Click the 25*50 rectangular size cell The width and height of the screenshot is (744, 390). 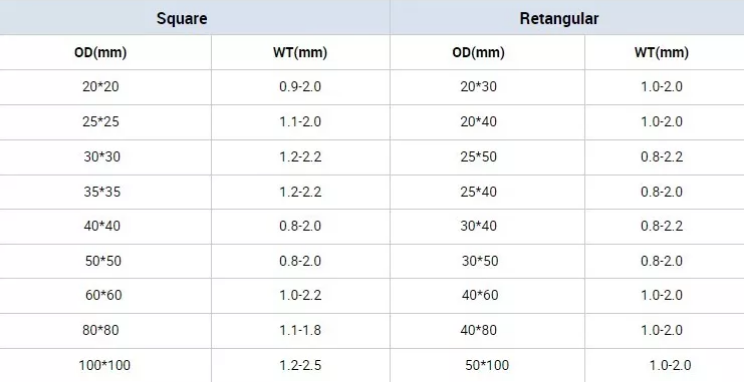pyautogui.click(x=478, y=157)
